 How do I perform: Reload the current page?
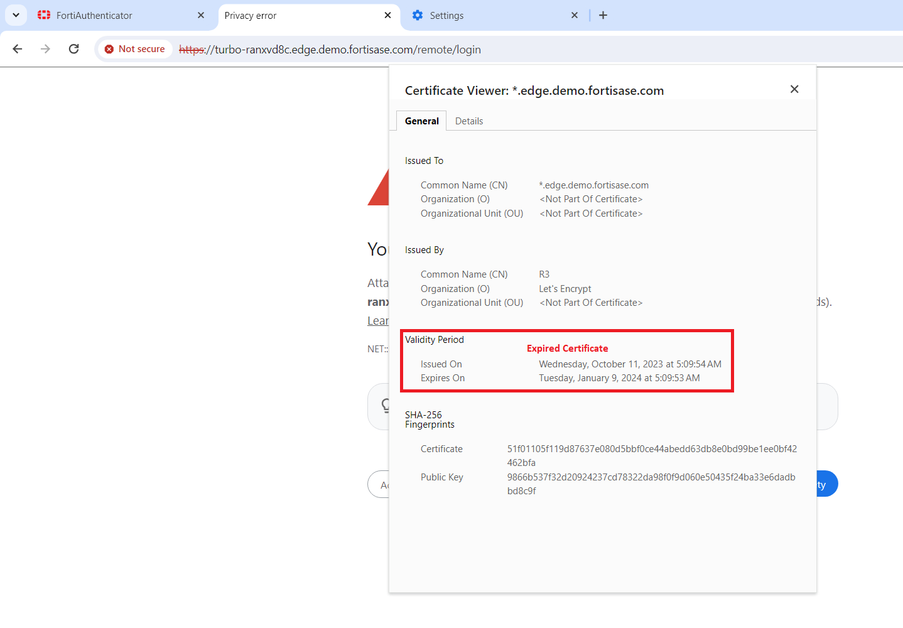click(74, 49)
